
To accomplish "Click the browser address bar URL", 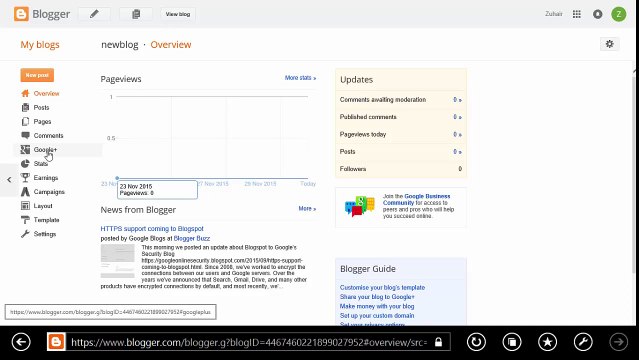I will point(249,342).
